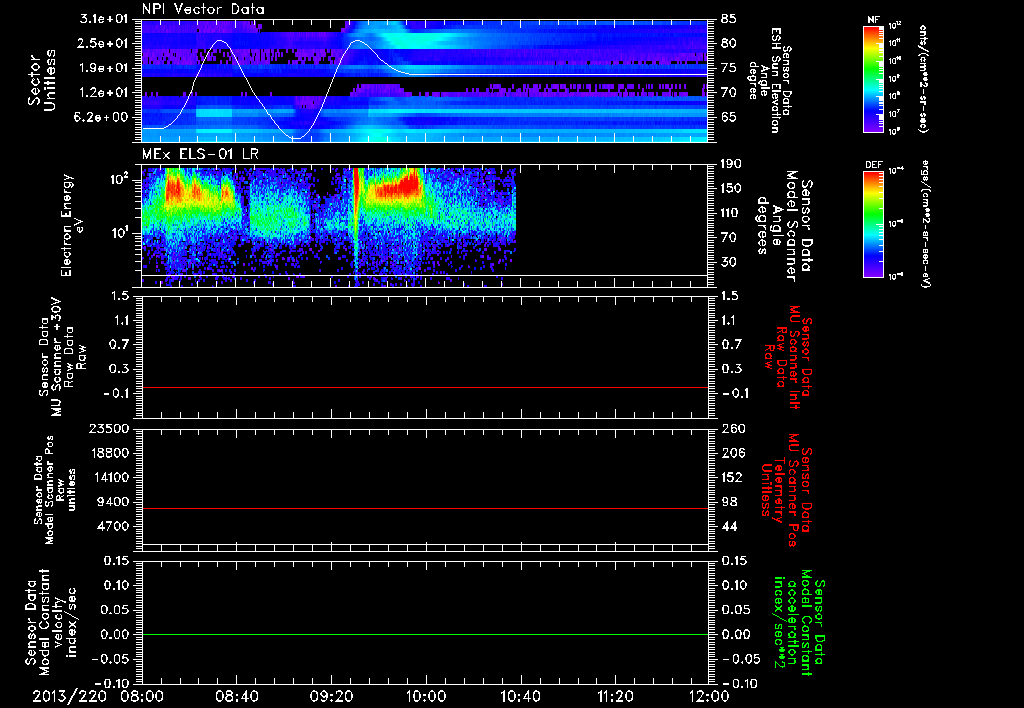Viewport: 1024px width, 708px height.
Task: Click the 11:20 time axis label
Action: [x=615, y=696]
